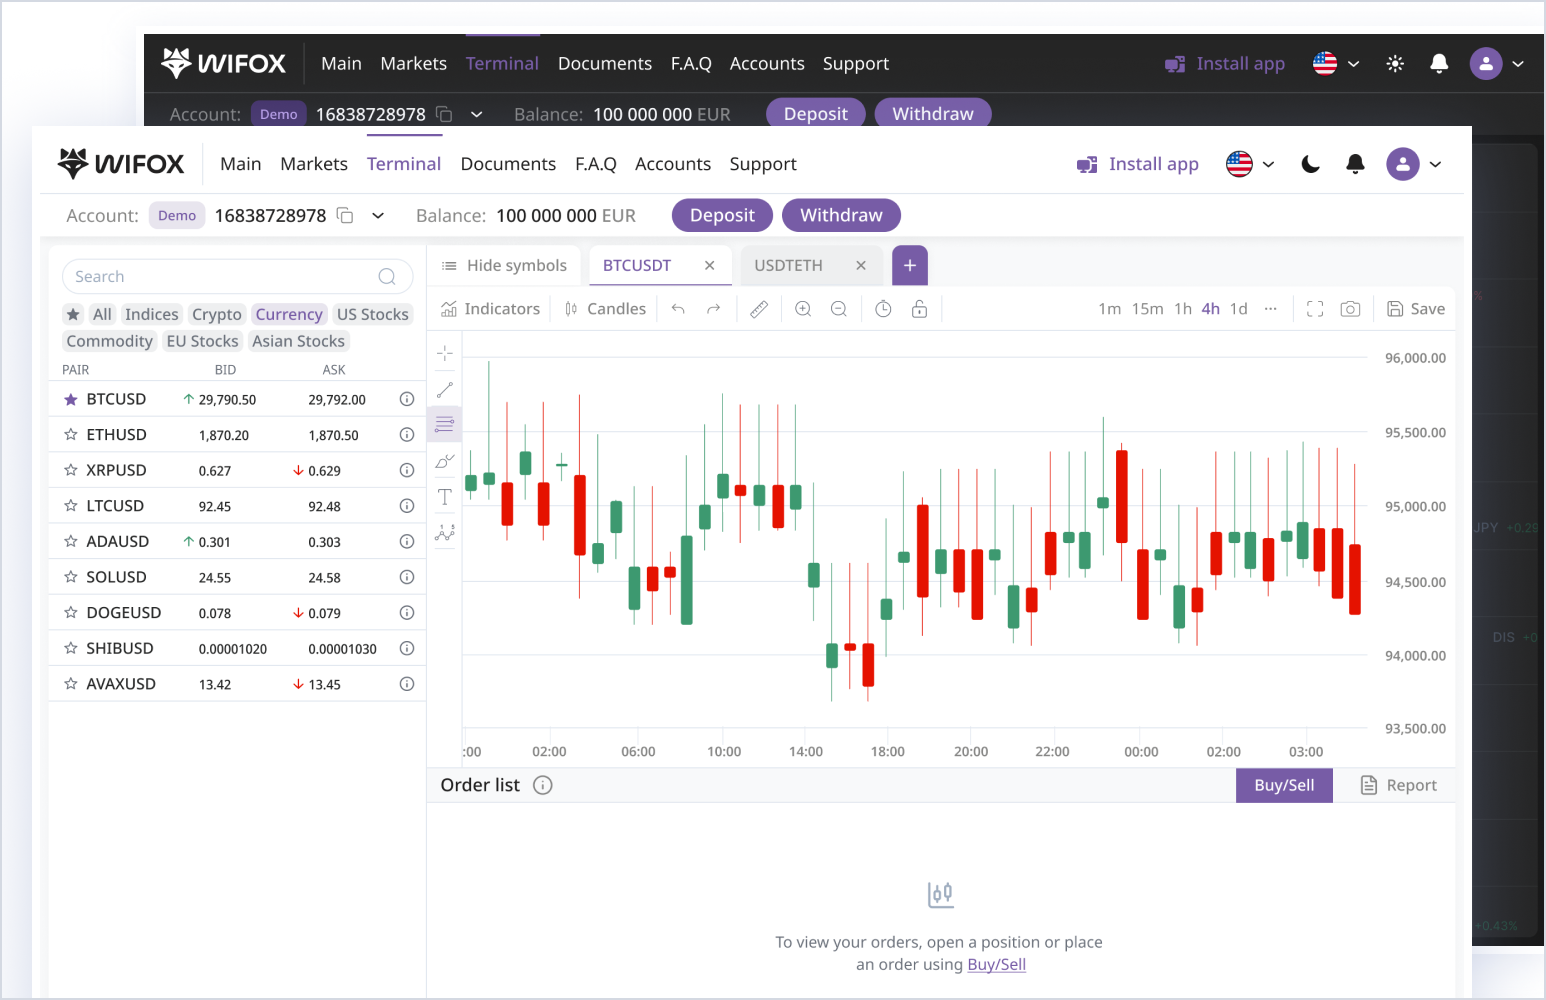Screen dimensions: 1546x1000
Task: Expand the account selector chevron
Action: 378,216
